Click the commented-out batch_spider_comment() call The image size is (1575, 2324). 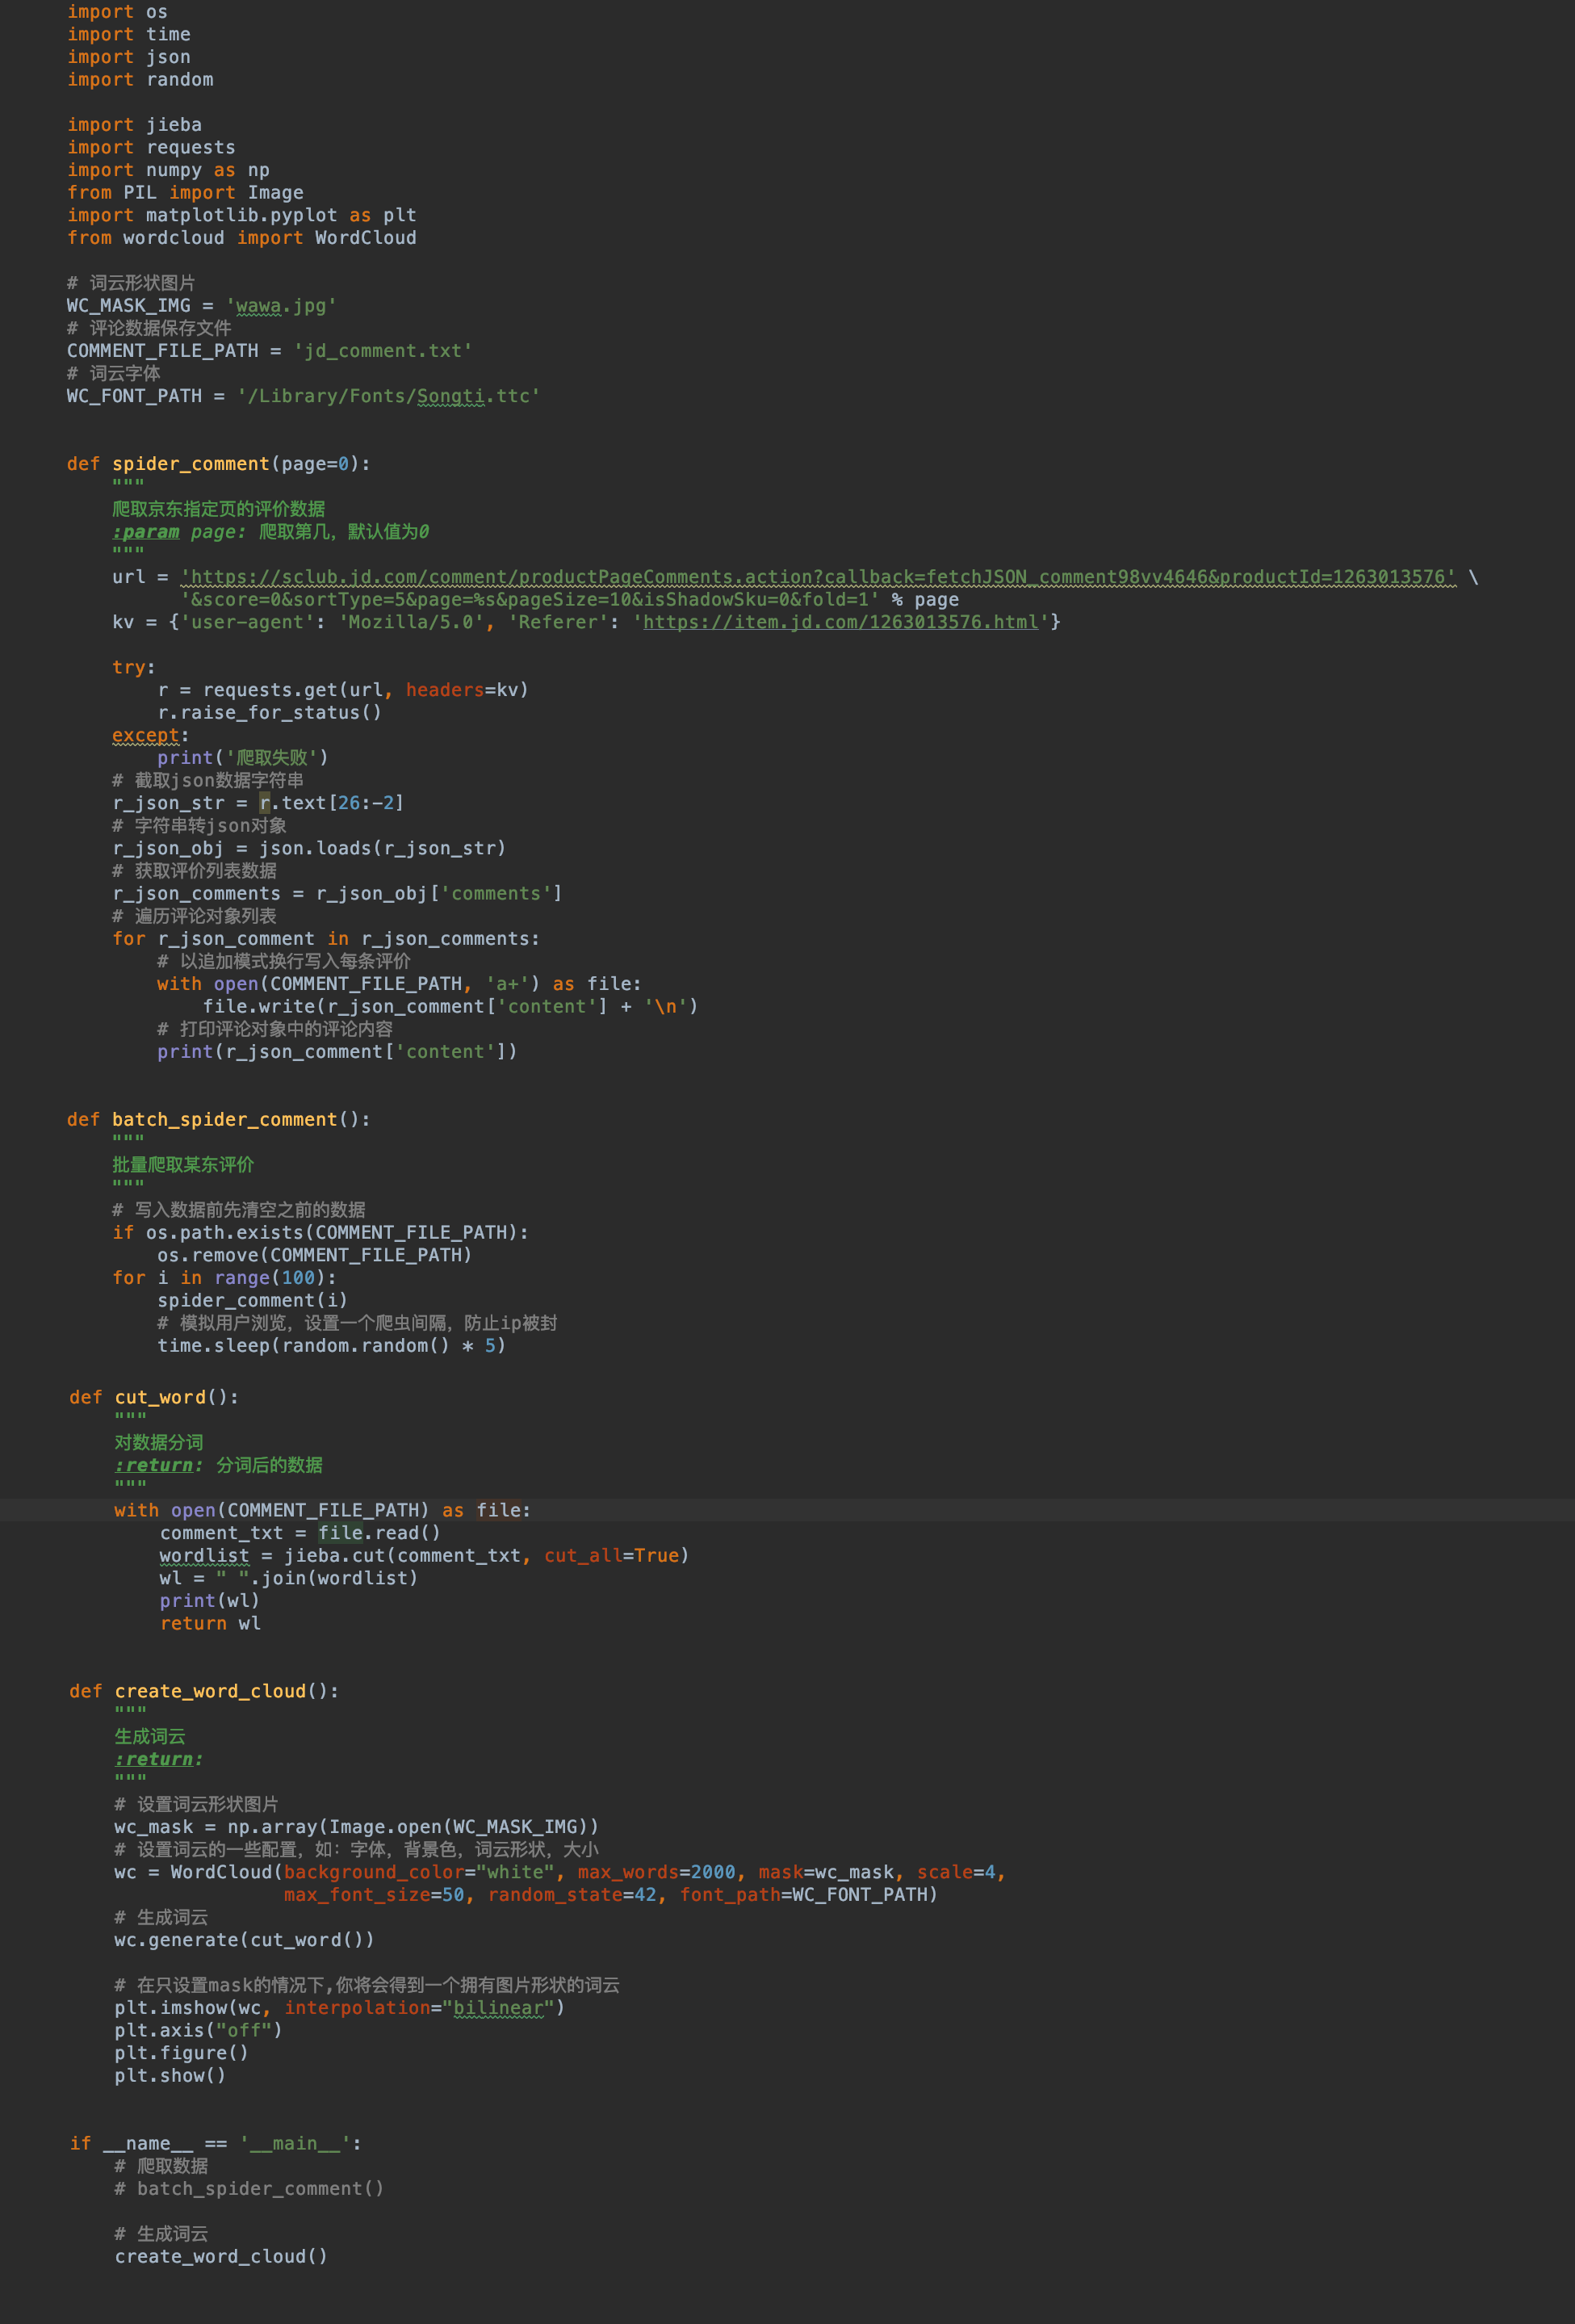tap(260, 2188)
